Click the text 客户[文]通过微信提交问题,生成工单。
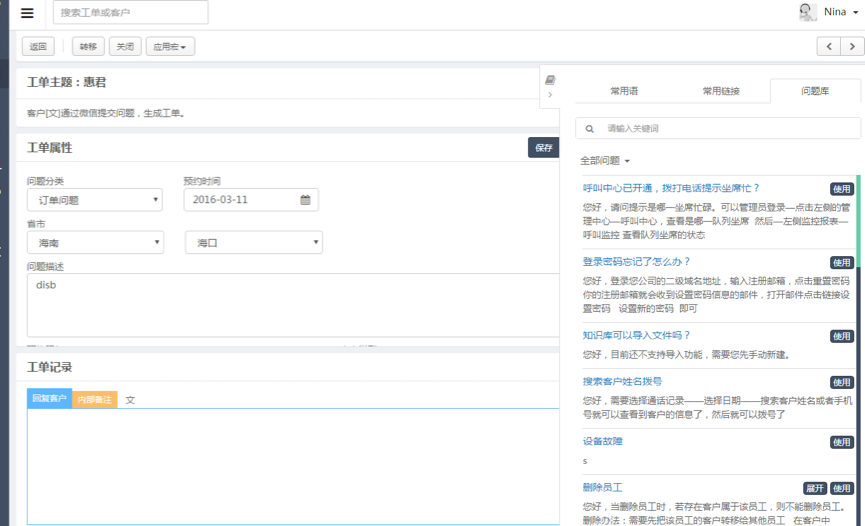Screen dimensions: 865x526 coord(107,113)
